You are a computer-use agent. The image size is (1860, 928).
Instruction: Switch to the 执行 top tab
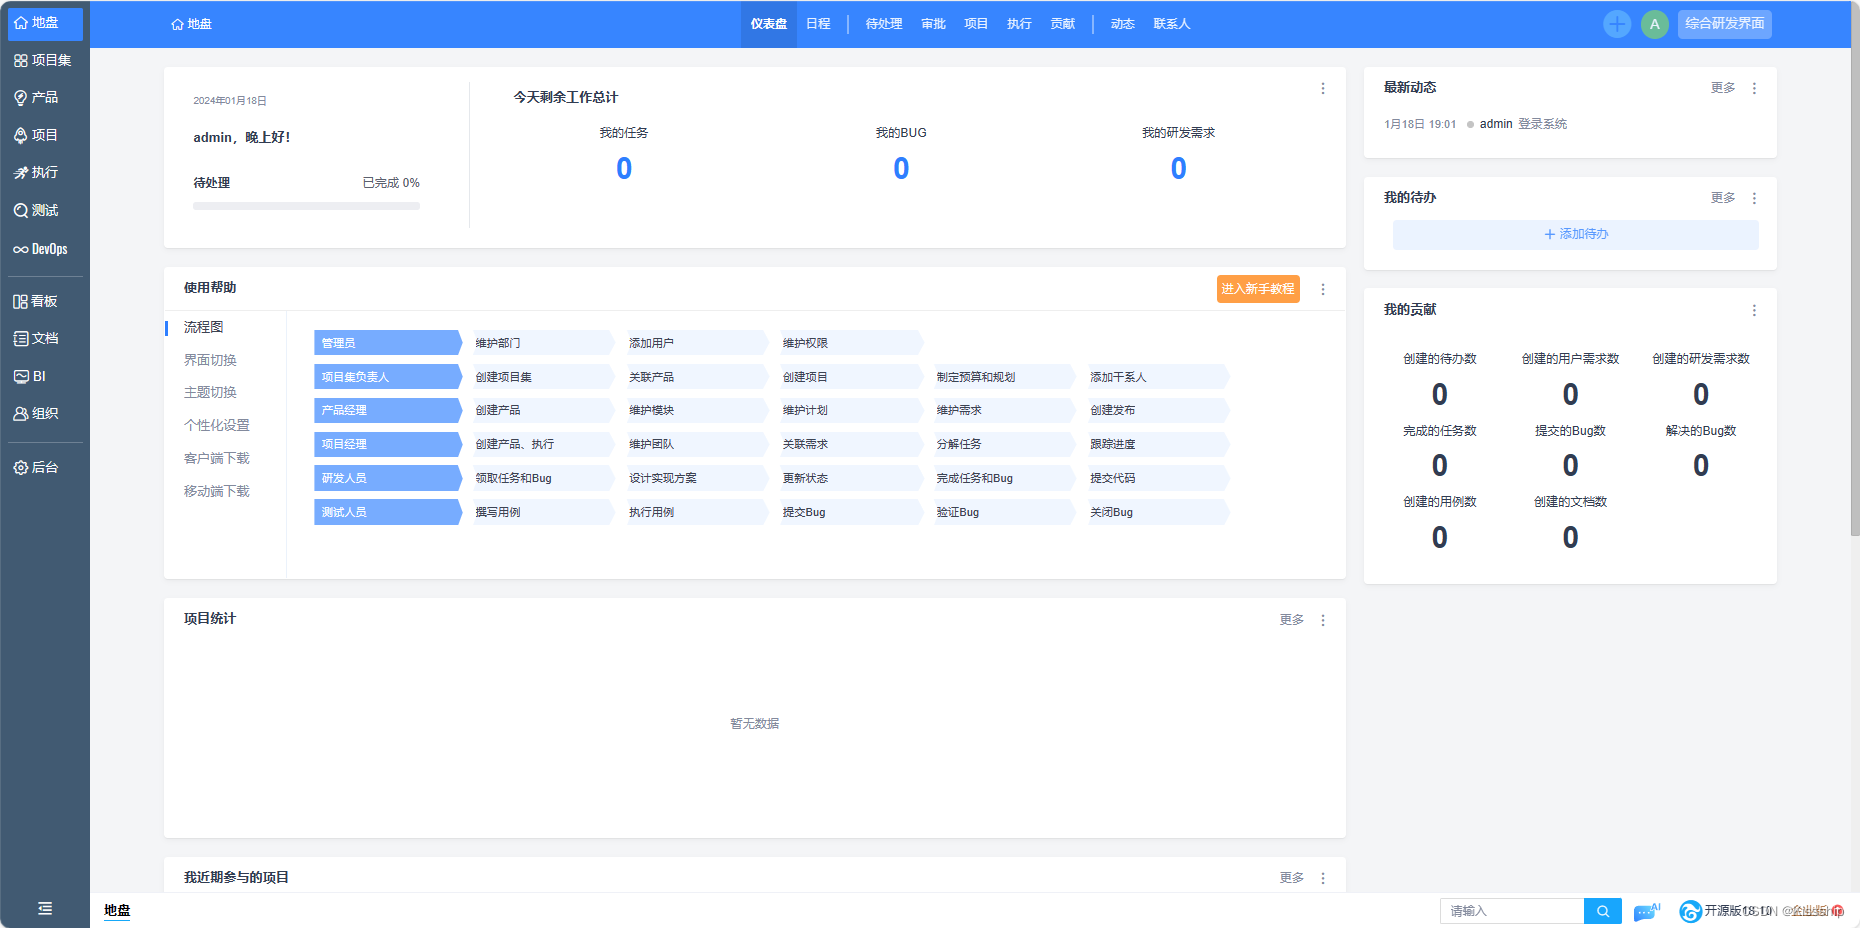pos(1019,24)
